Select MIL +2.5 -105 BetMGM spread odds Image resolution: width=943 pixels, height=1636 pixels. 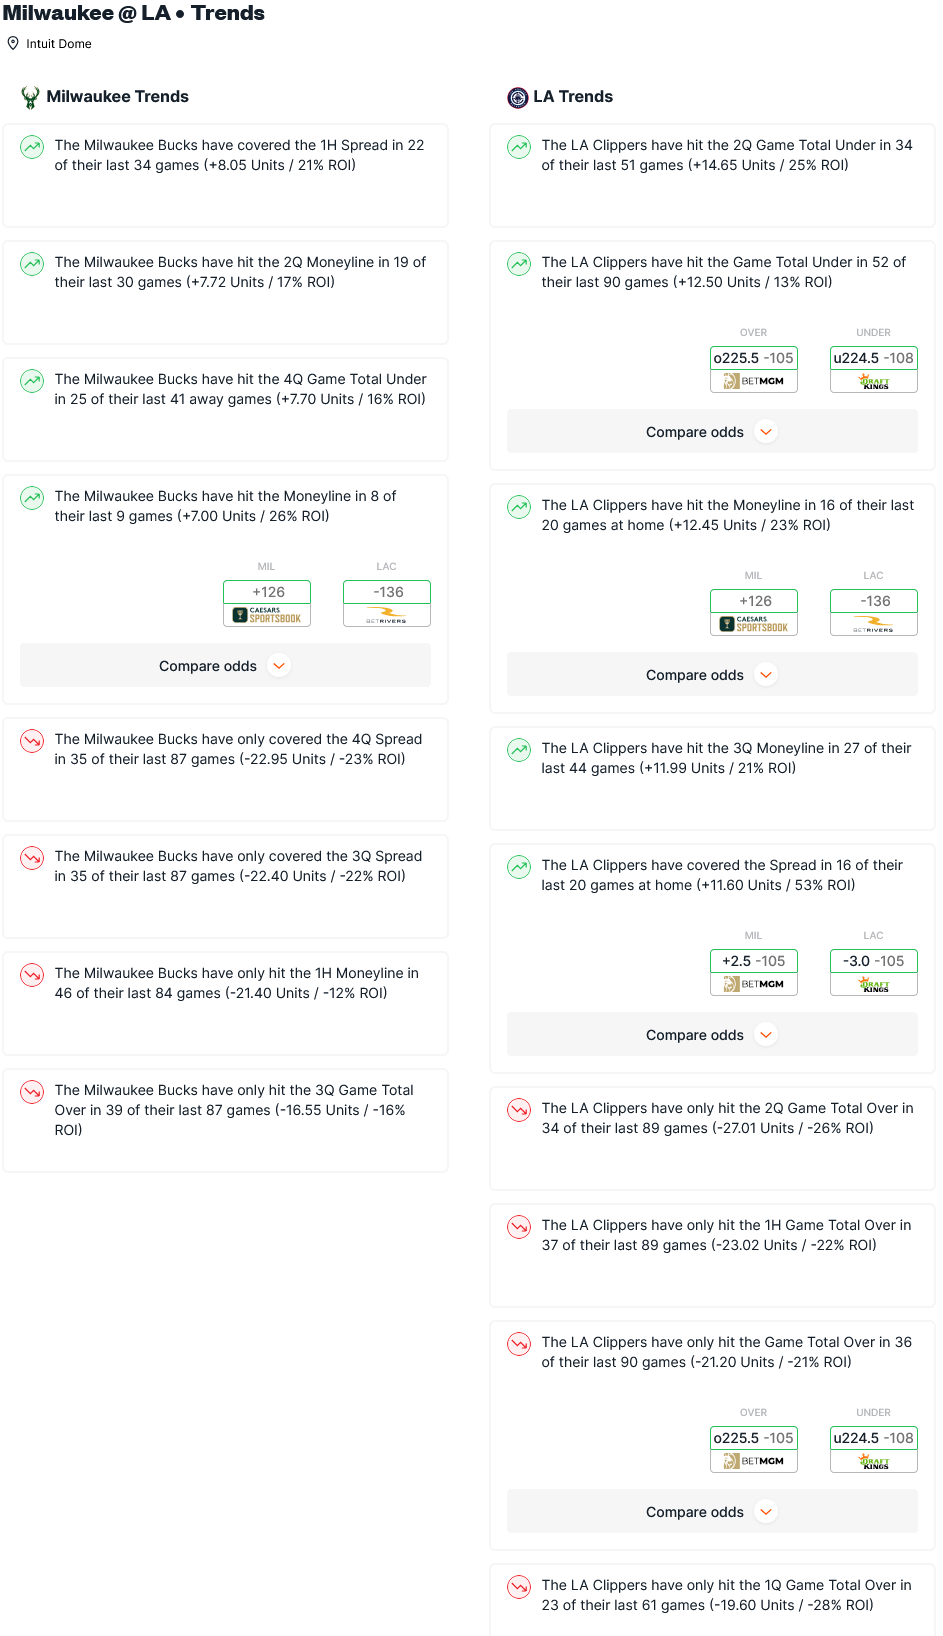[x=754, y=972]
